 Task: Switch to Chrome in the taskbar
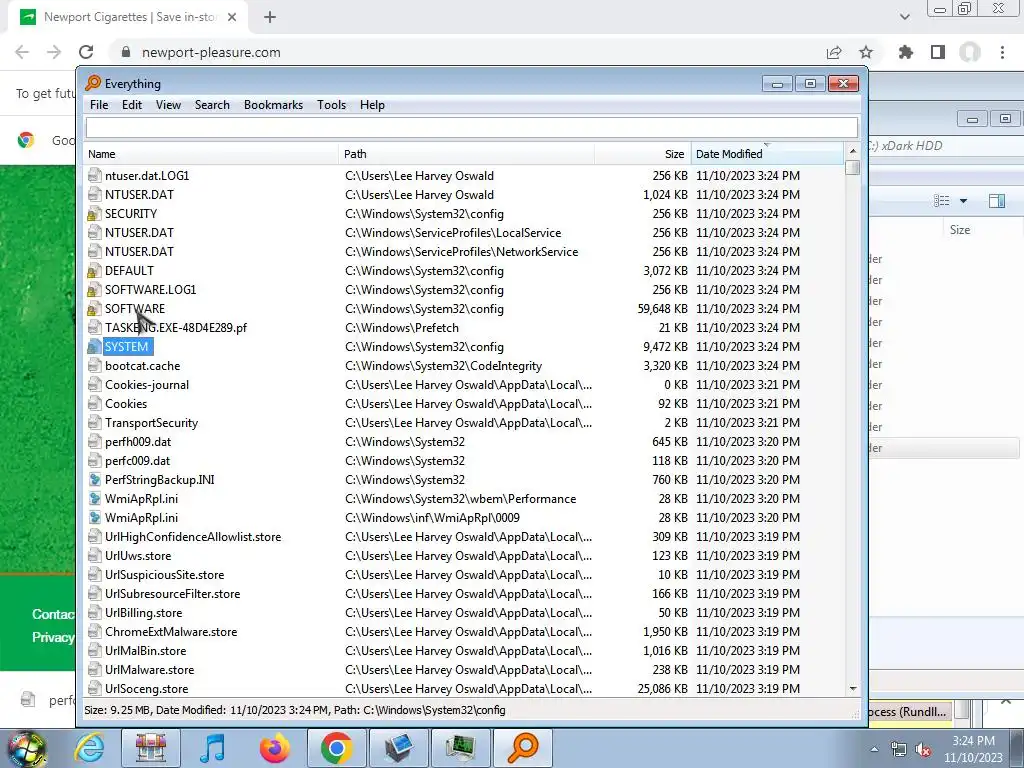click(x=336, y=748)
